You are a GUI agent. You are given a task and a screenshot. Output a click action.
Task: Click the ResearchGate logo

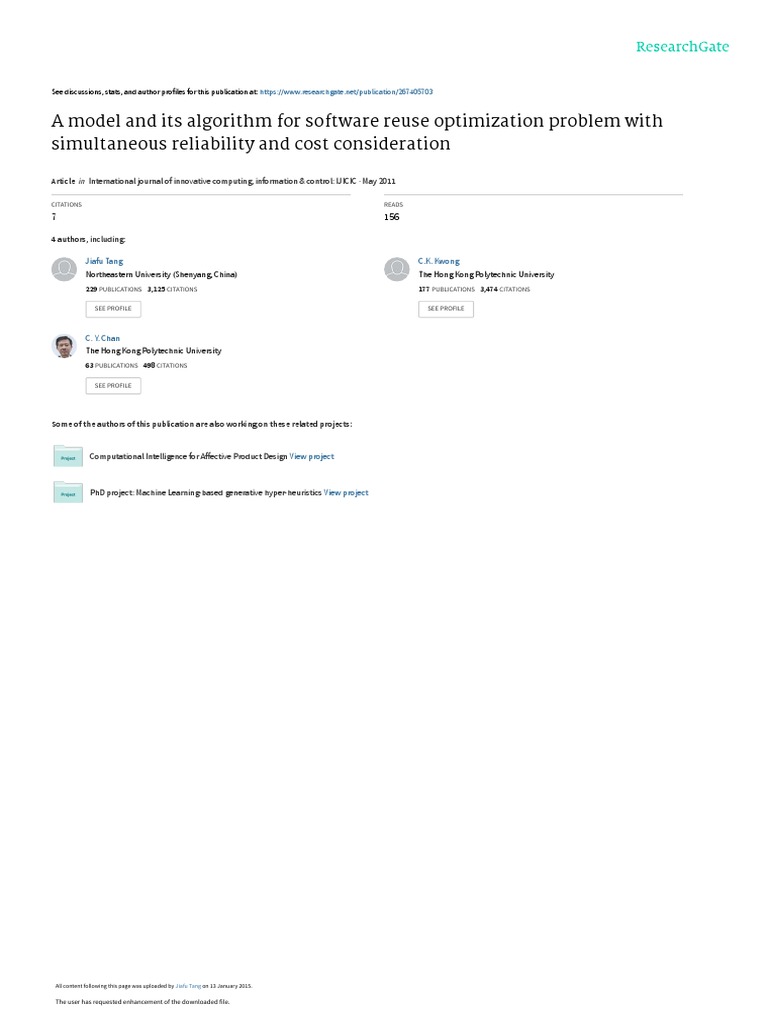click(x=683, y=46)
